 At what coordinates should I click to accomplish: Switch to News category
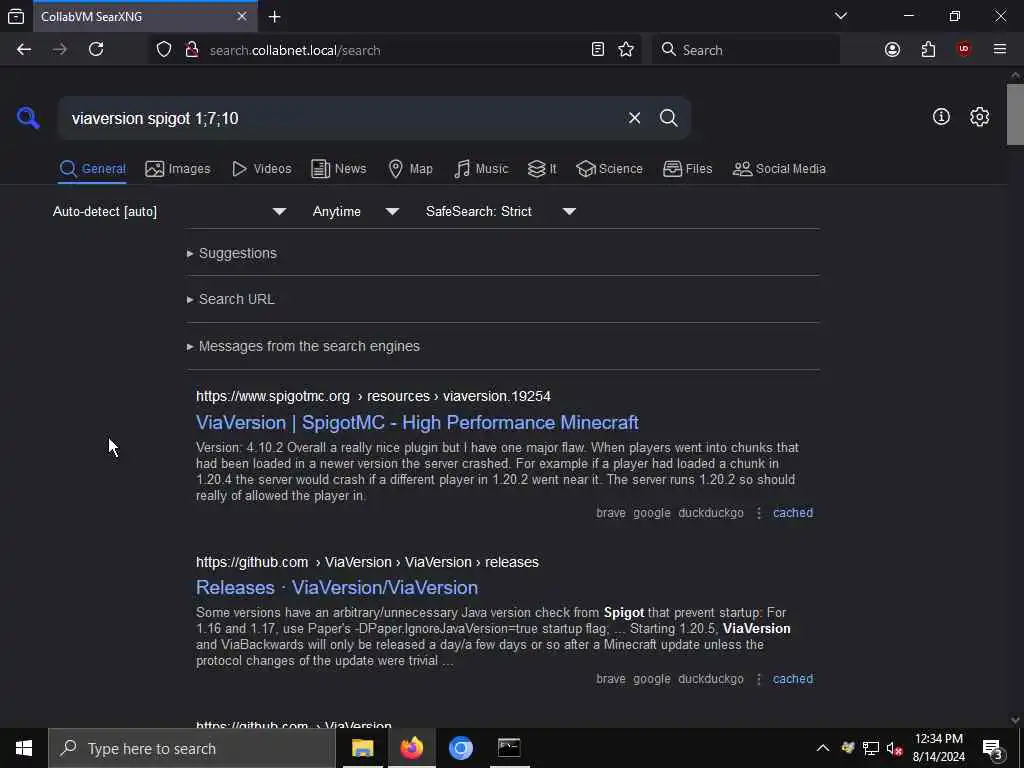(338, 169)
